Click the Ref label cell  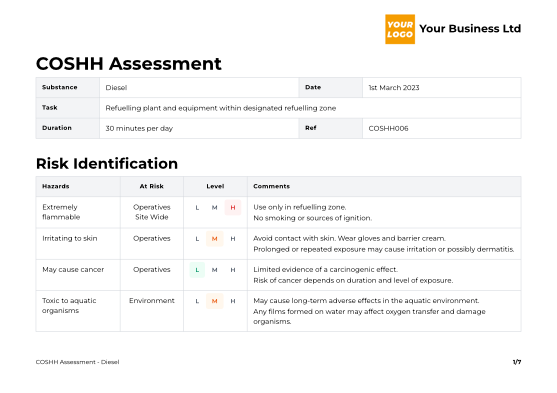(330, 128)
